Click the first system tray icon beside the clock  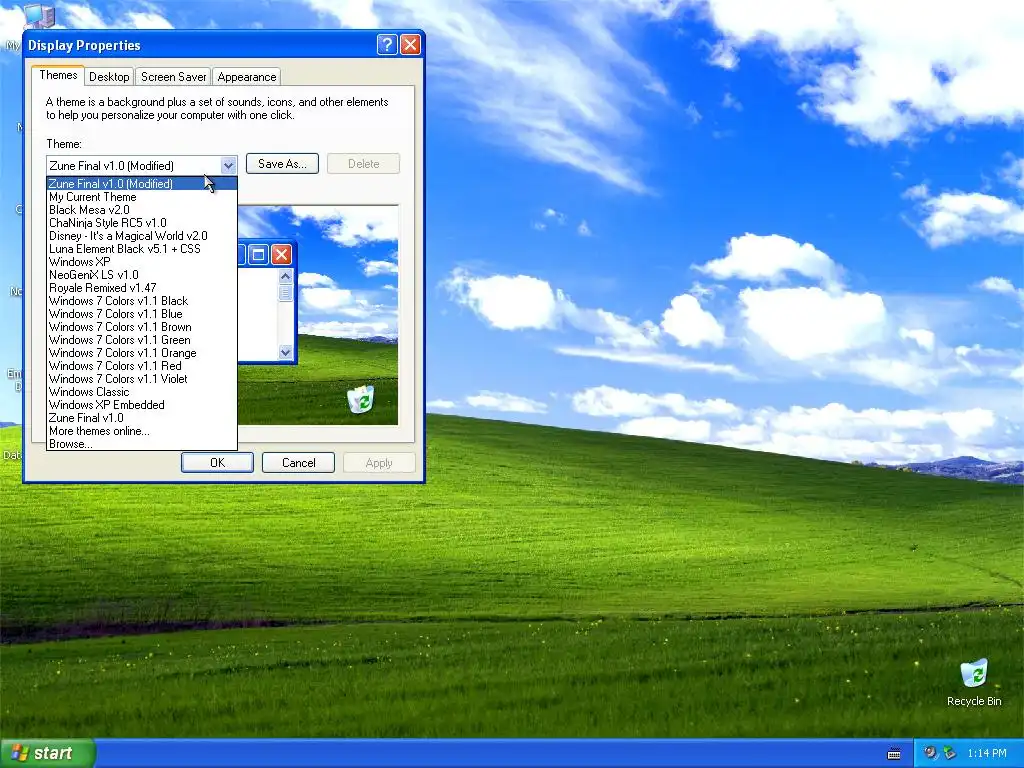[930, 753]
